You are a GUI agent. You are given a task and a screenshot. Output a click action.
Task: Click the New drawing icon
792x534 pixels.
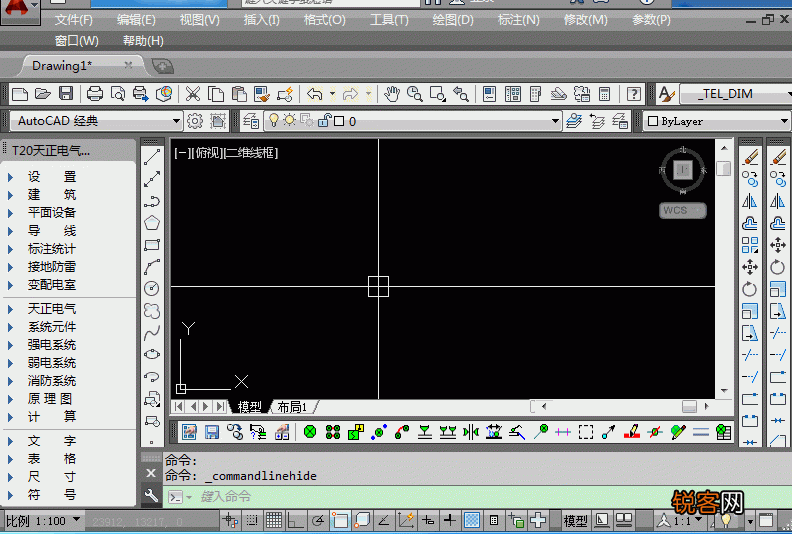[20, 94]
